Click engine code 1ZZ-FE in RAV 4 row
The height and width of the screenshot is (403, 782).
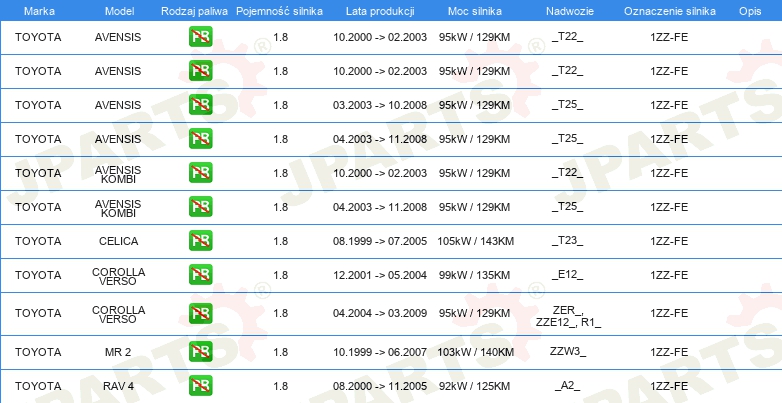point(669,386)
